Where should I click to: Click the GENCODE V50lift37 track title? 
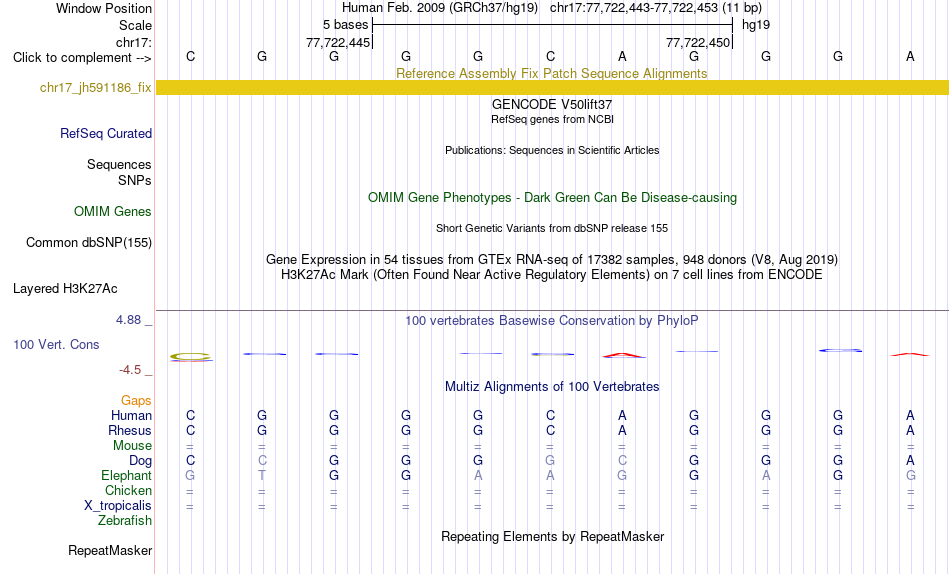pos(552,104)
